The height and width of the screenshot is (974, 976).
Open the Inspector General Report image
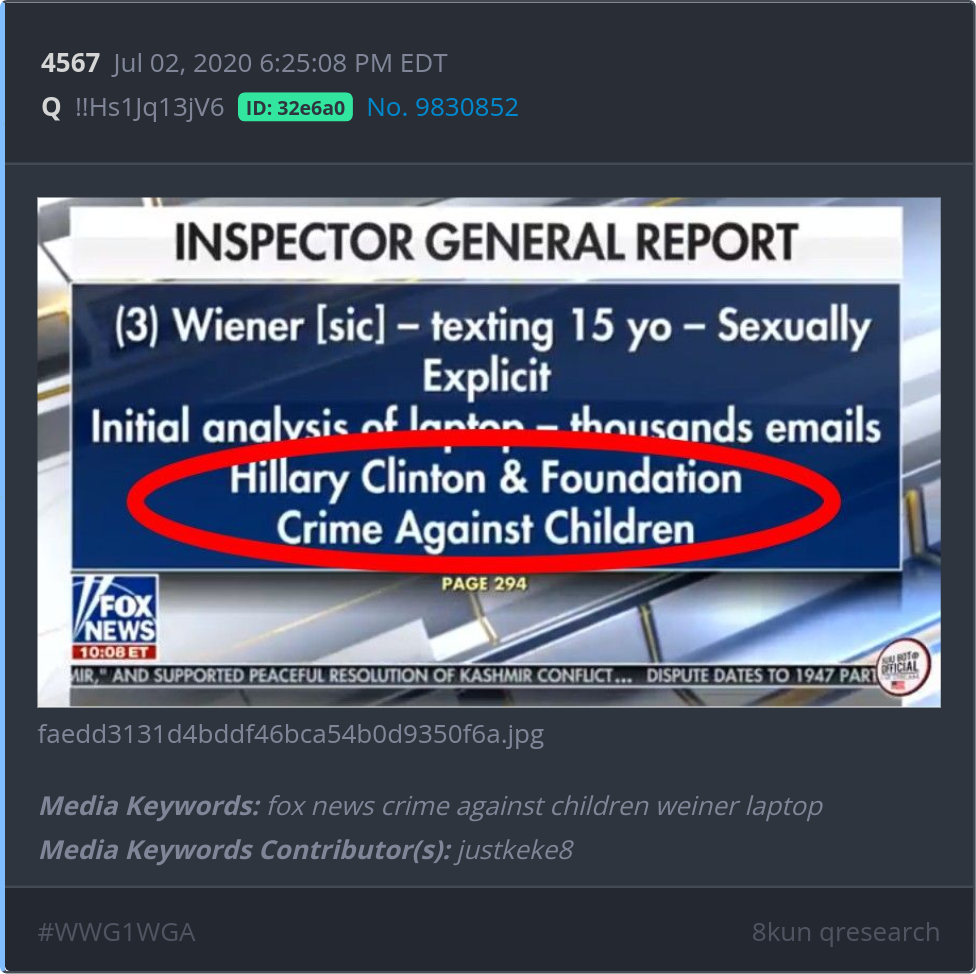pos(489,452)
